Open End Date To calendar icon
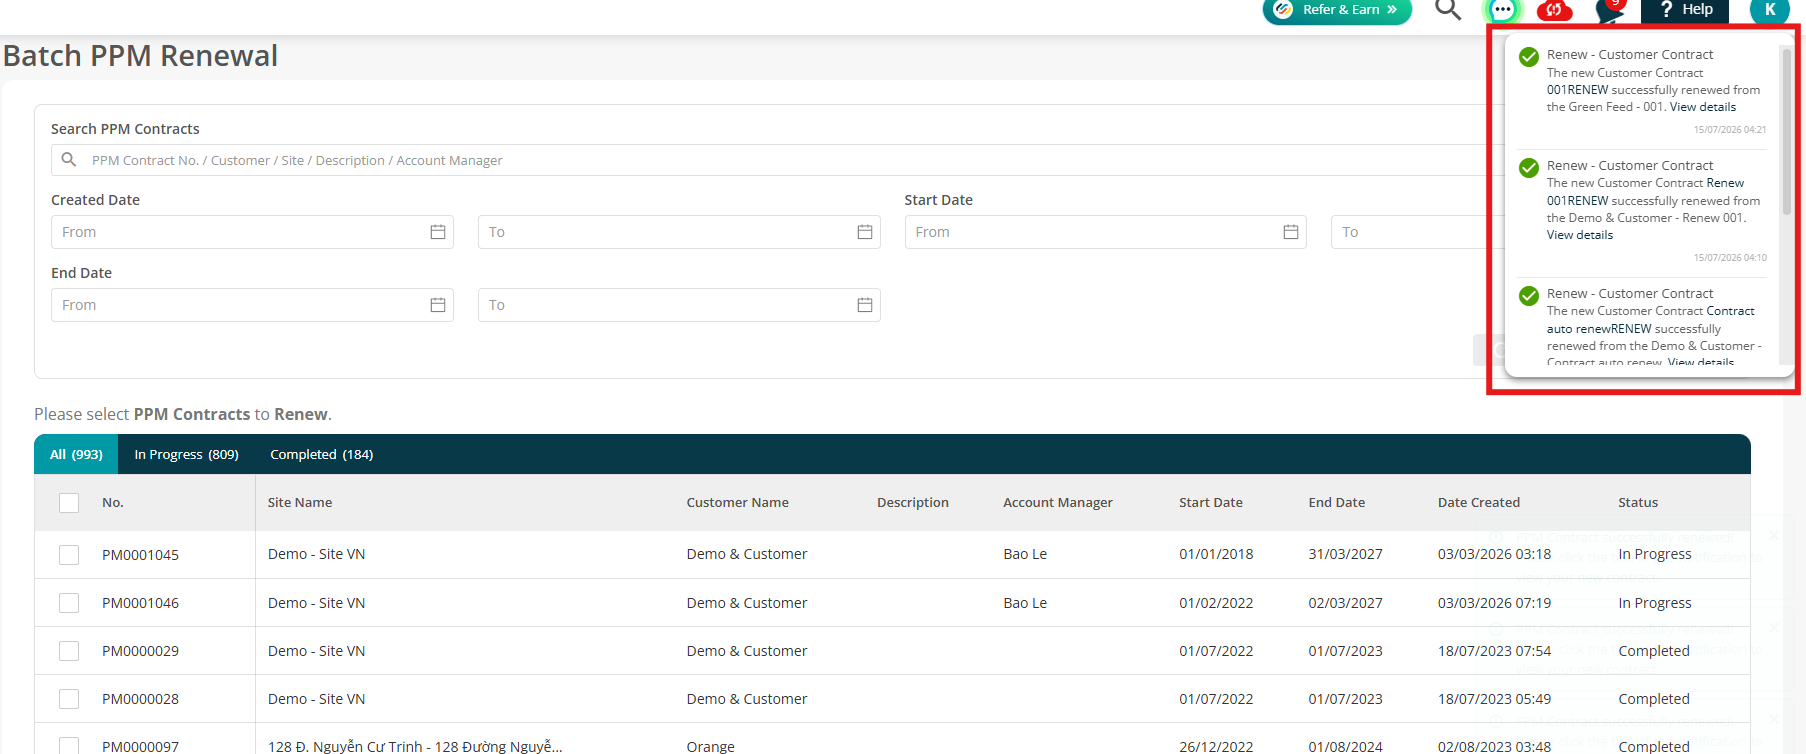The height and width of the screenshot is (754, 1806). coord(865,305)
